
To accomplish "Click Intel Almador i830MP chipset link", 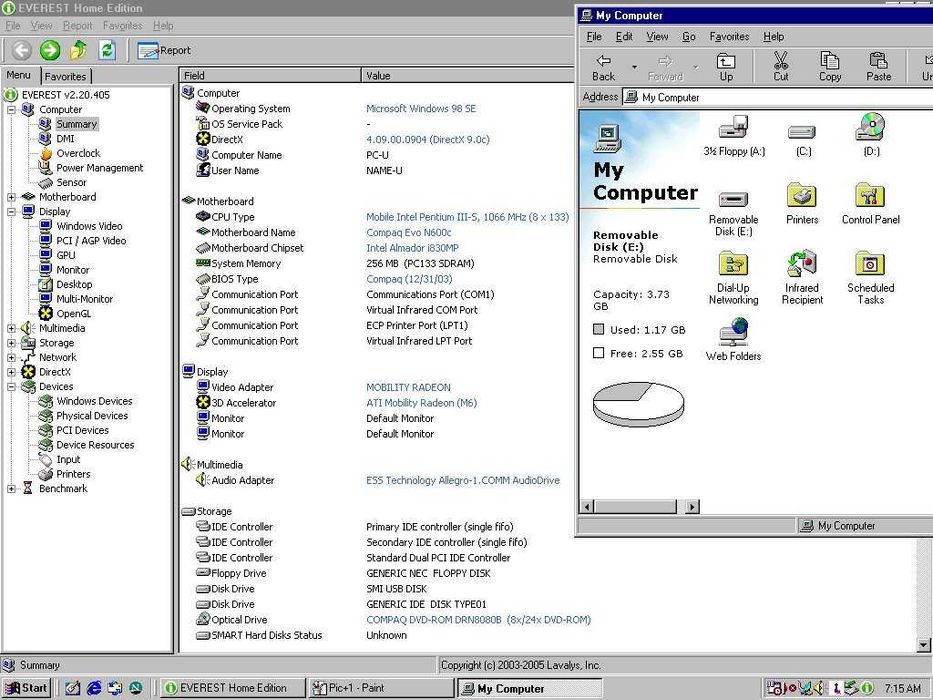I will click(x=412, y=248).
